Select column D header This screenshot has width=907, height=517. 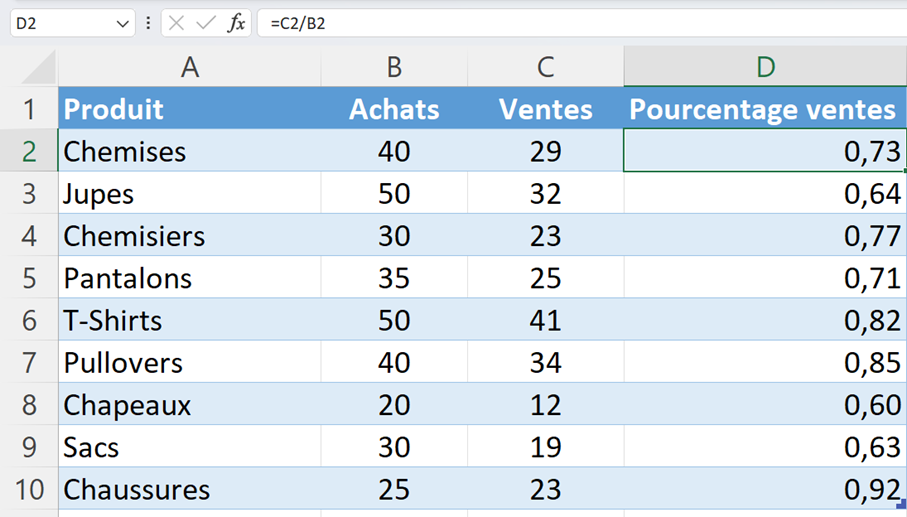pos(765,67)
